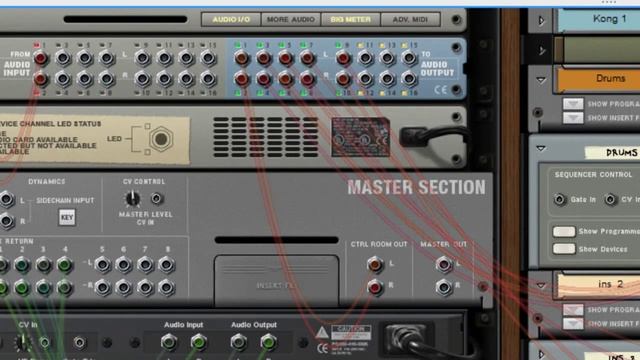Click FX Return 5 L jack

coord(102,265)
